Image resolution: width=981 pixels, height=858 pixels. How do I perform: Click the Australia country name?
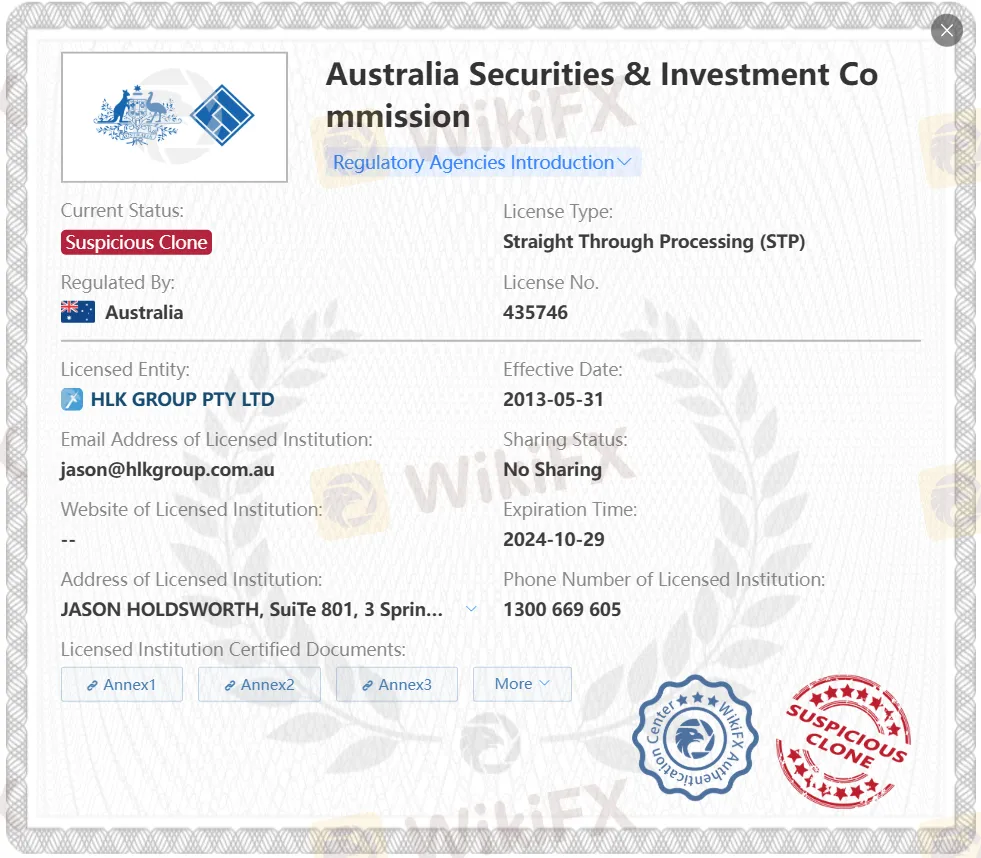(x=144, y=312)
